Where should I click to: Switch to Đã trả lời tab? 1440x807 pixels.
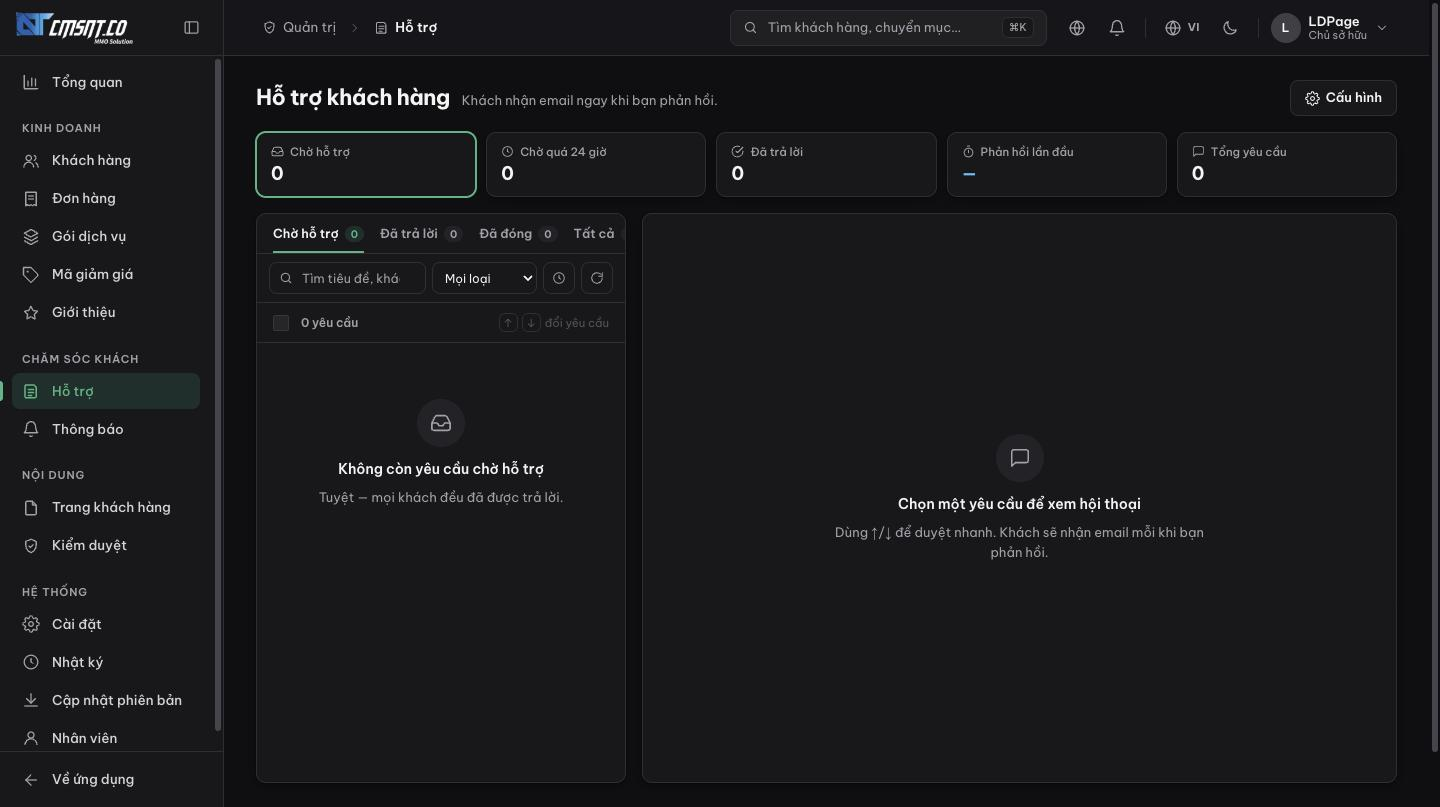click(420, 234)
